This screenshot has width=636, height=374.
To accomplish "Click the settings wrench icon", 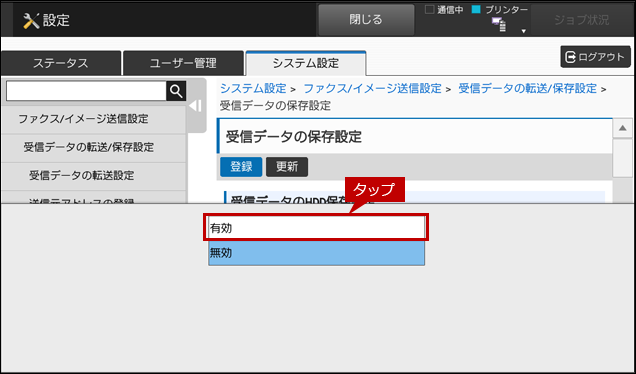I will tap(31, 20).
